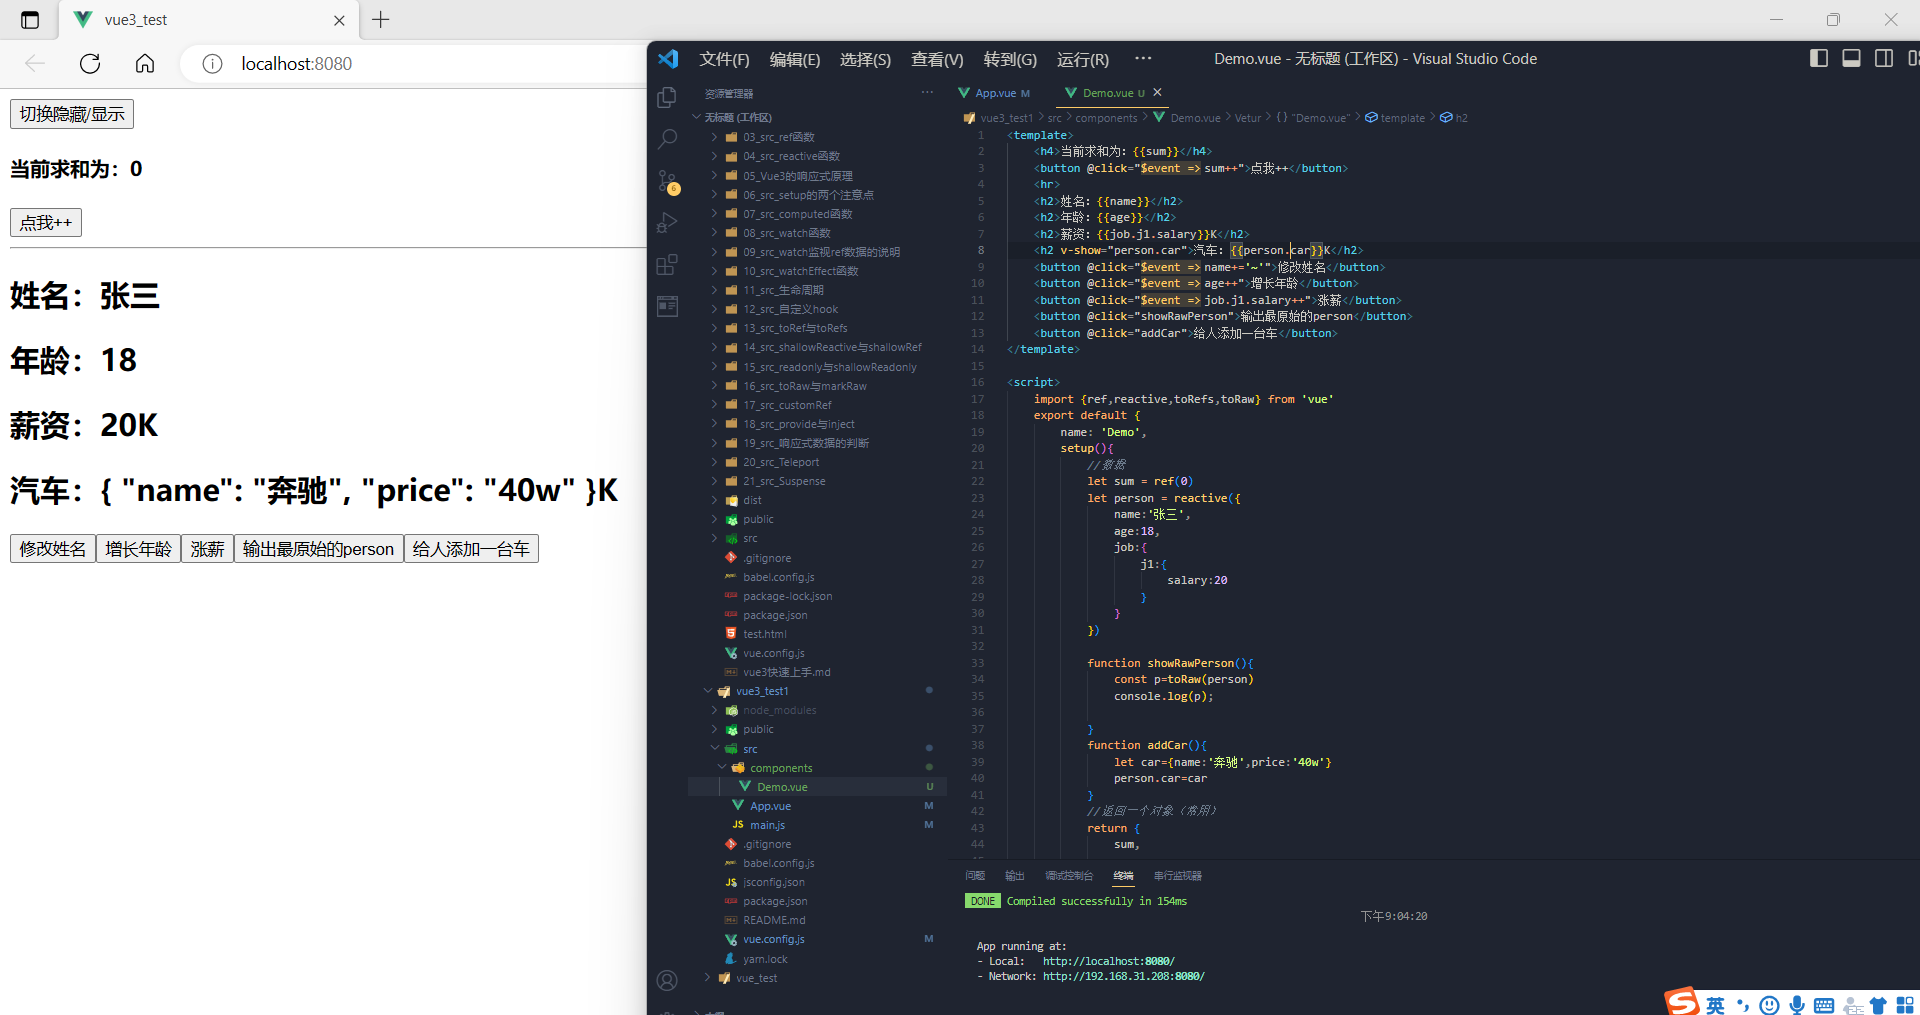Switch the Sogou input language 英 indicator

click(1716, 1005)
